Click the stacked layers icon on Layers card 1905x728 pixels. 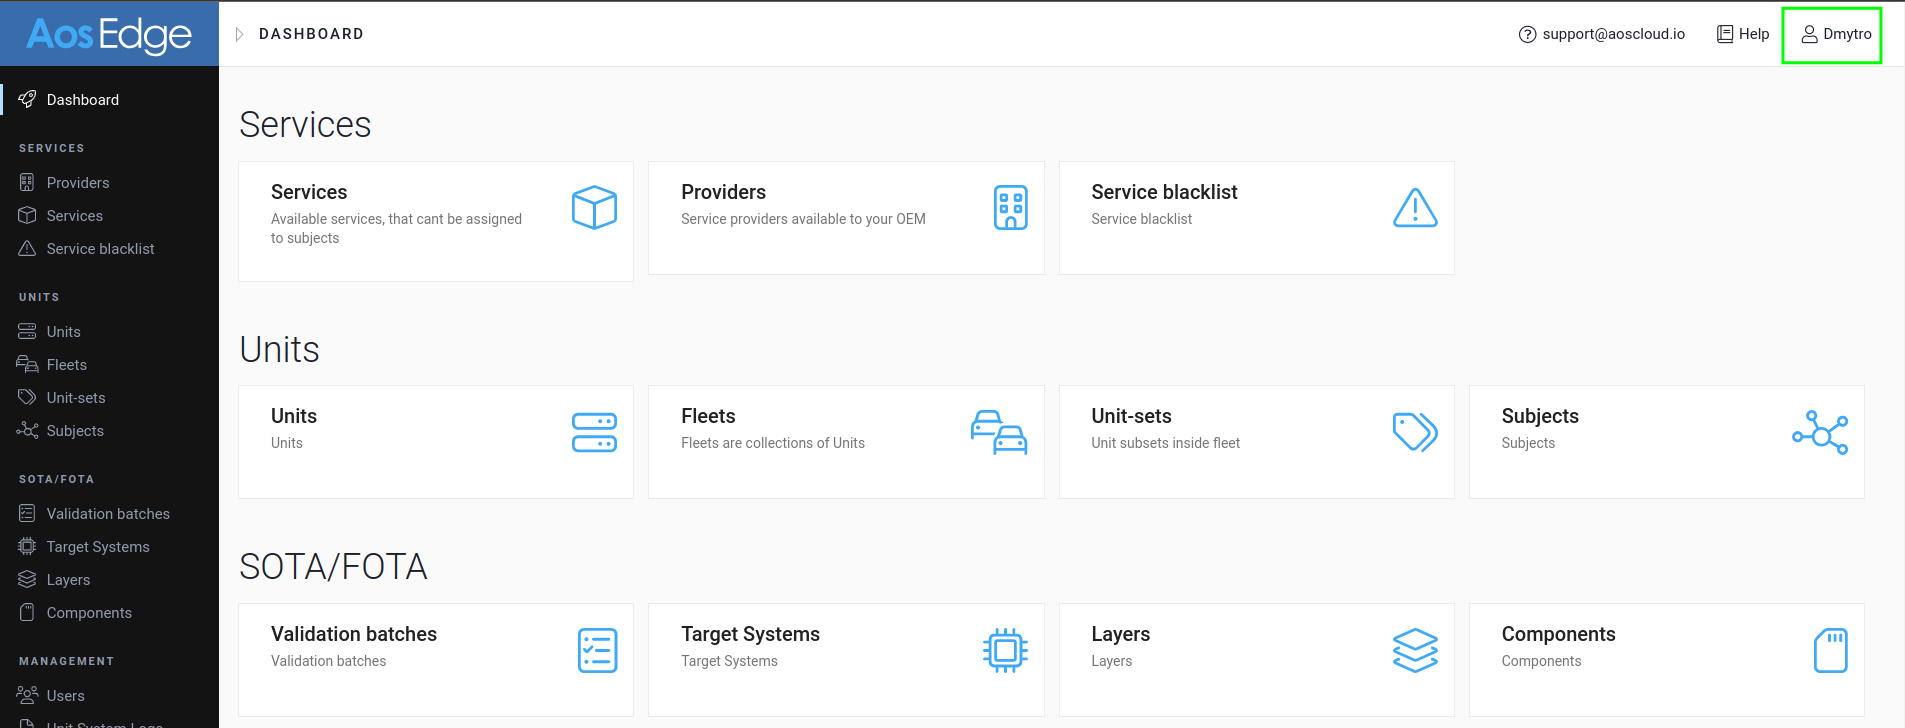point(1415,650)
